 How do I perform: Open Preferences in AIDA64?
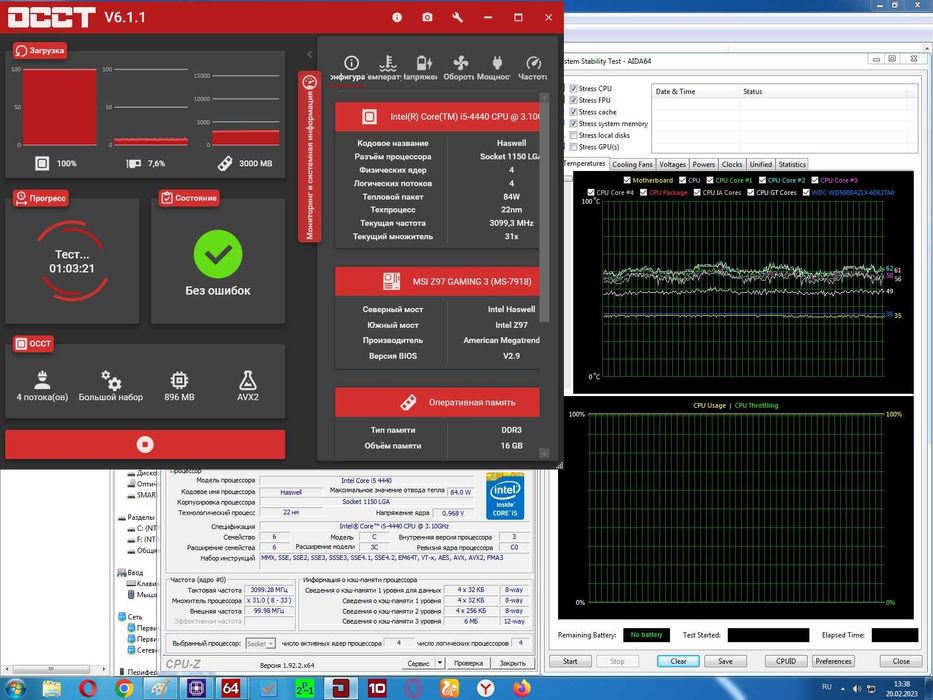[x=833, y=661]
